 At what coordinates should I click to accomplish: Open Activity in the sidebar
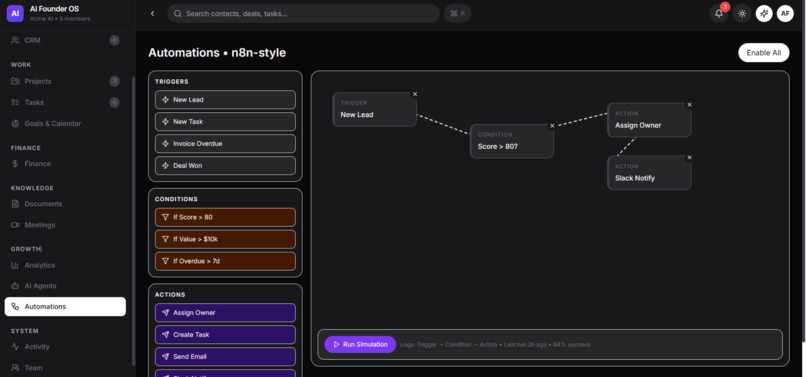pos(65,347)
